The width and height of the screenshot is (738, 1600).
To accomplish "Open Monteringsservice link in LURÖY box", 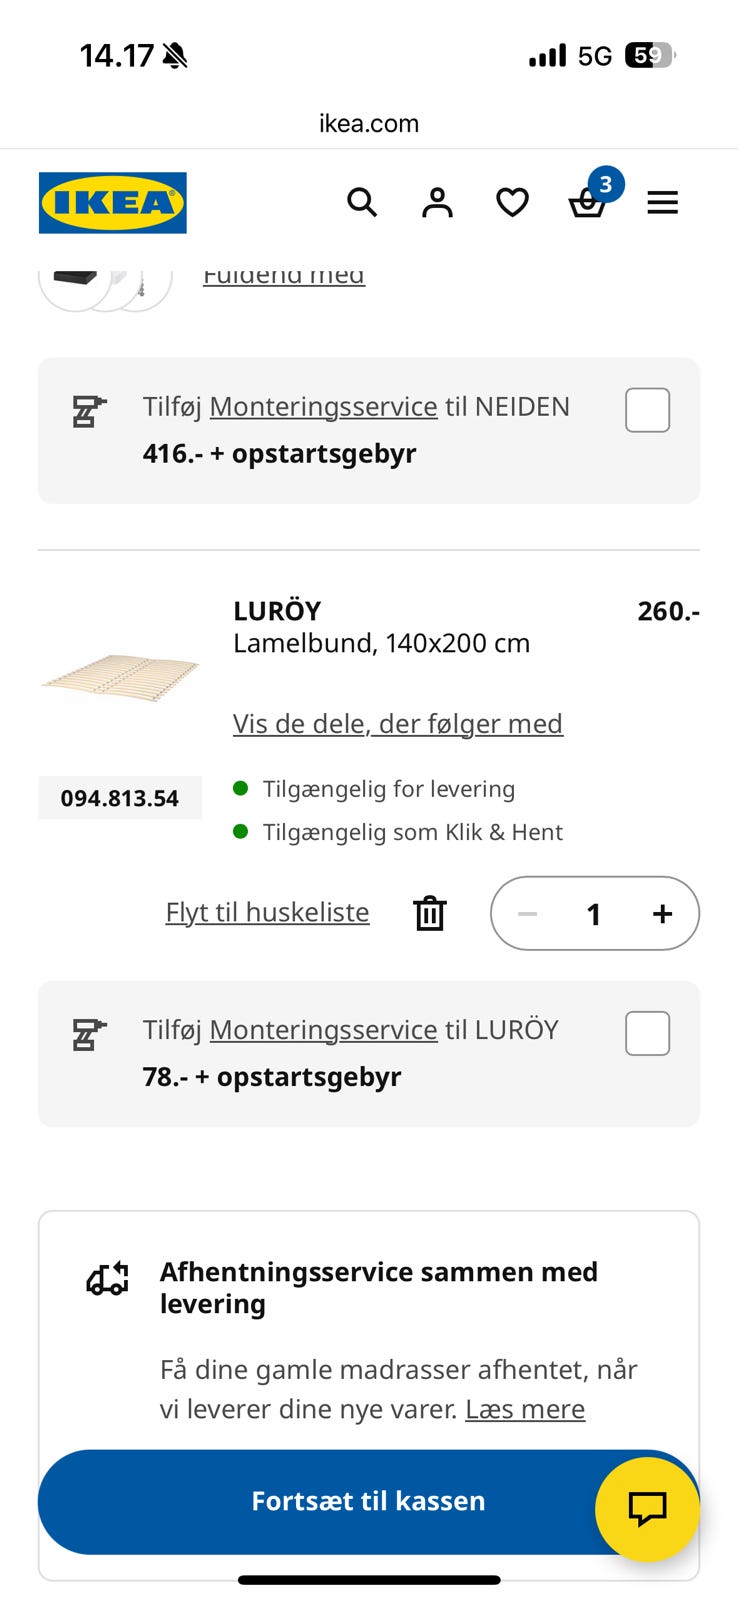I will [x=323, y=1030].
